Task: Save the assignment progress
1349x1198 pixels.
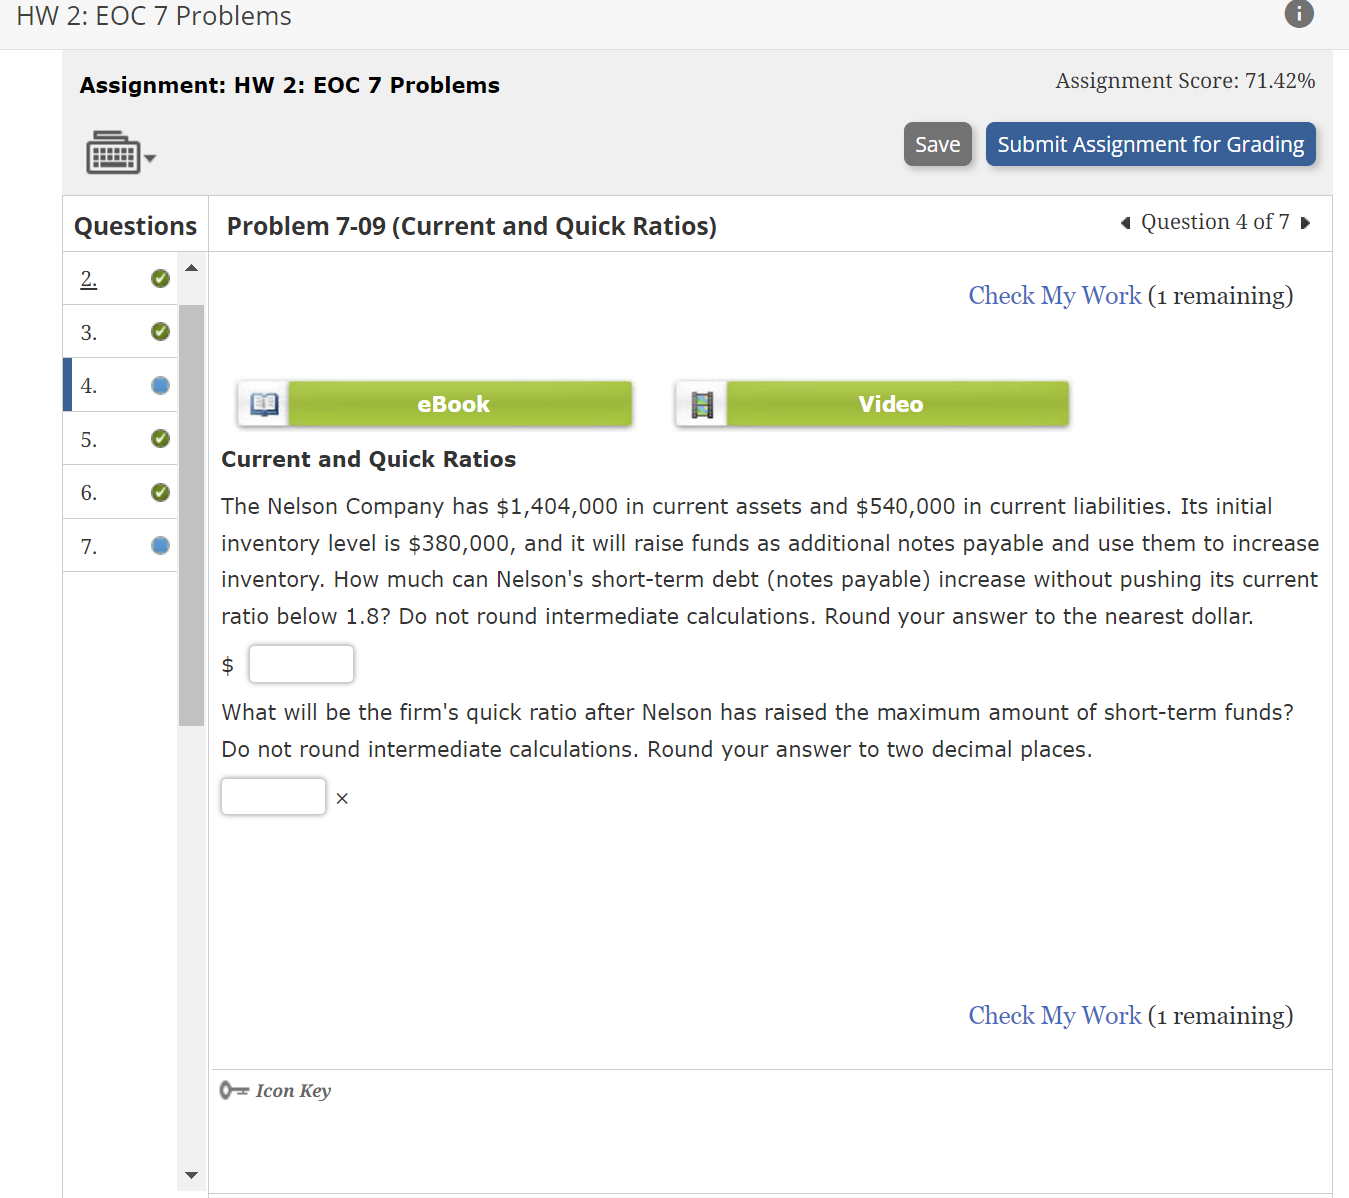Action: coord(937,144)
